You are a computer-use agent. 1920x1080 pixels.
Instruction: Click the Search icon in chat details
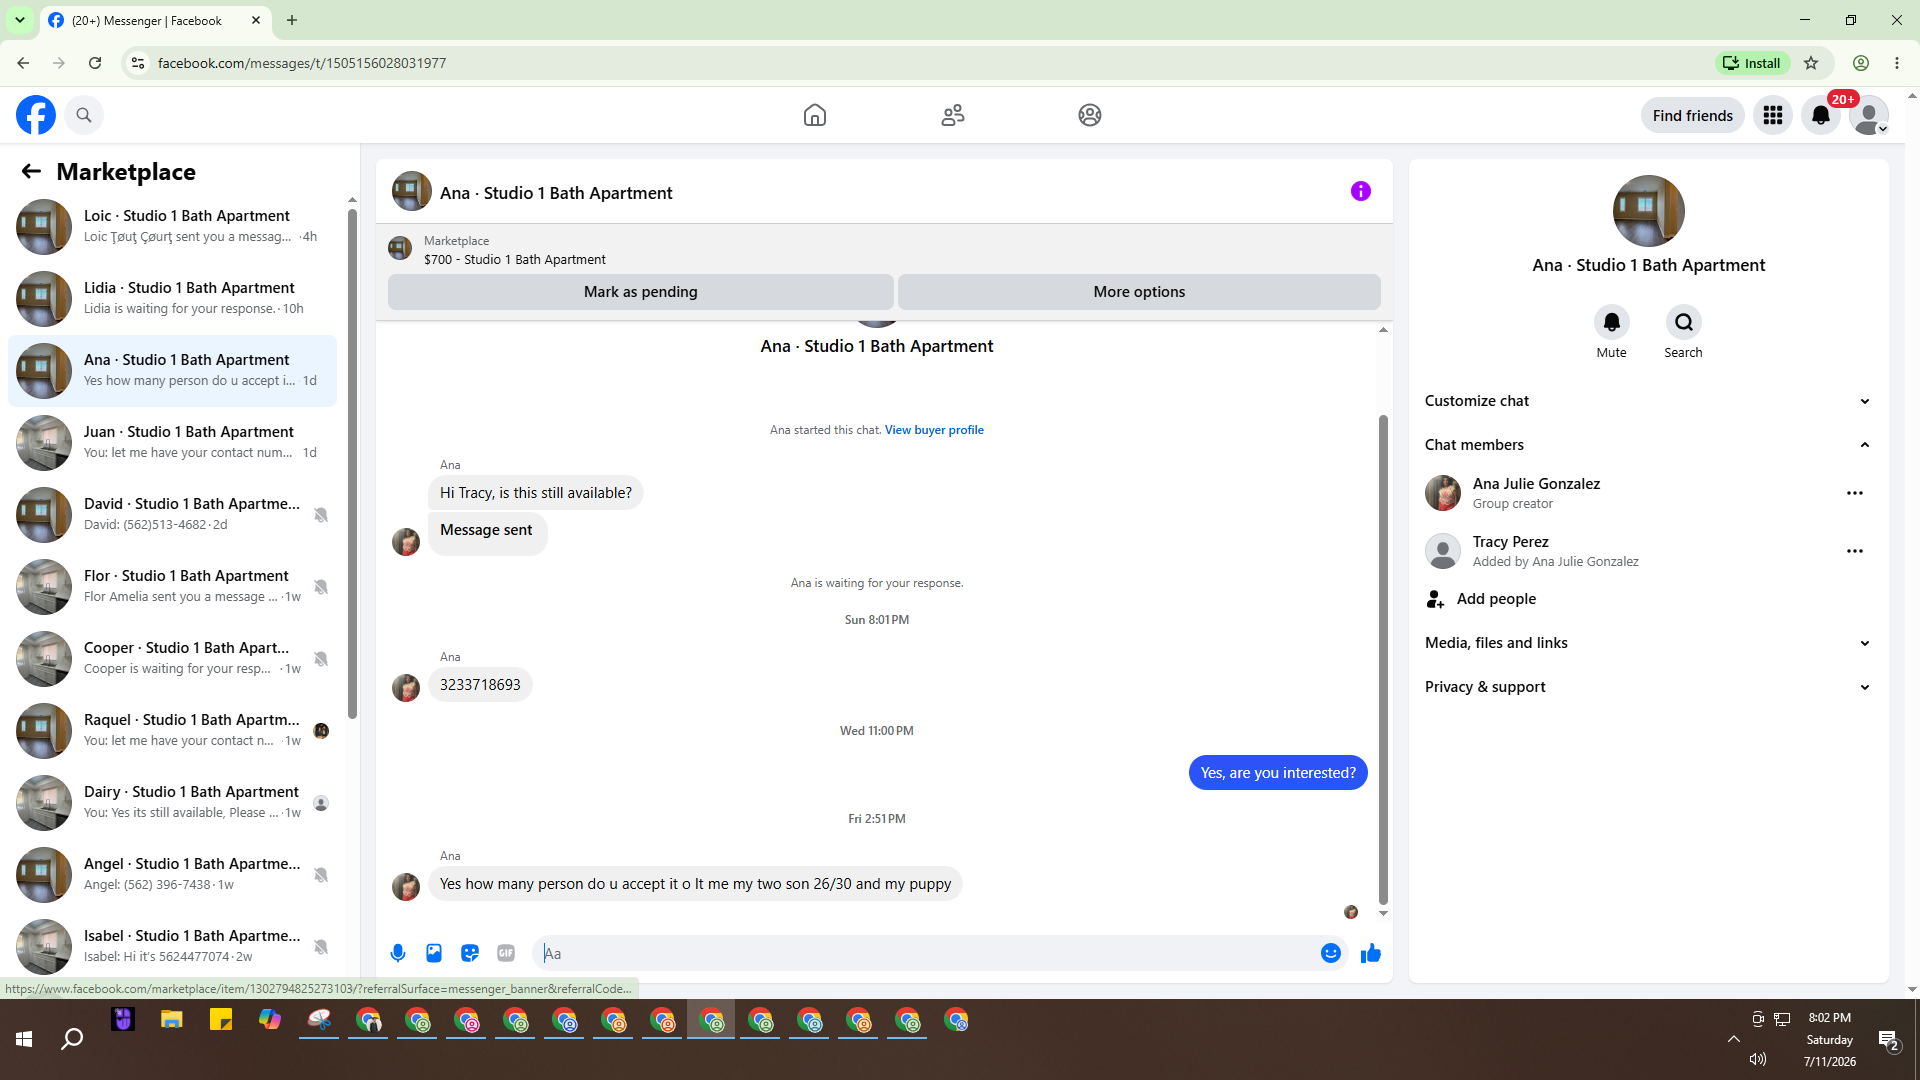(1684, 322)
